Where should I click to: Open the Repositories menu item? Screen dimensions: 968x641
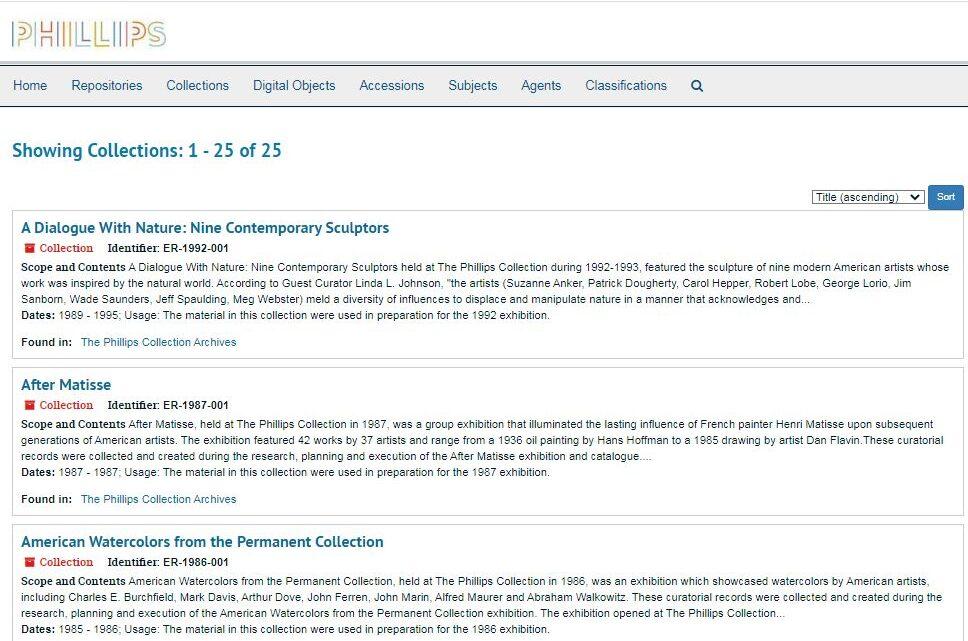click(x=107, y=86)
